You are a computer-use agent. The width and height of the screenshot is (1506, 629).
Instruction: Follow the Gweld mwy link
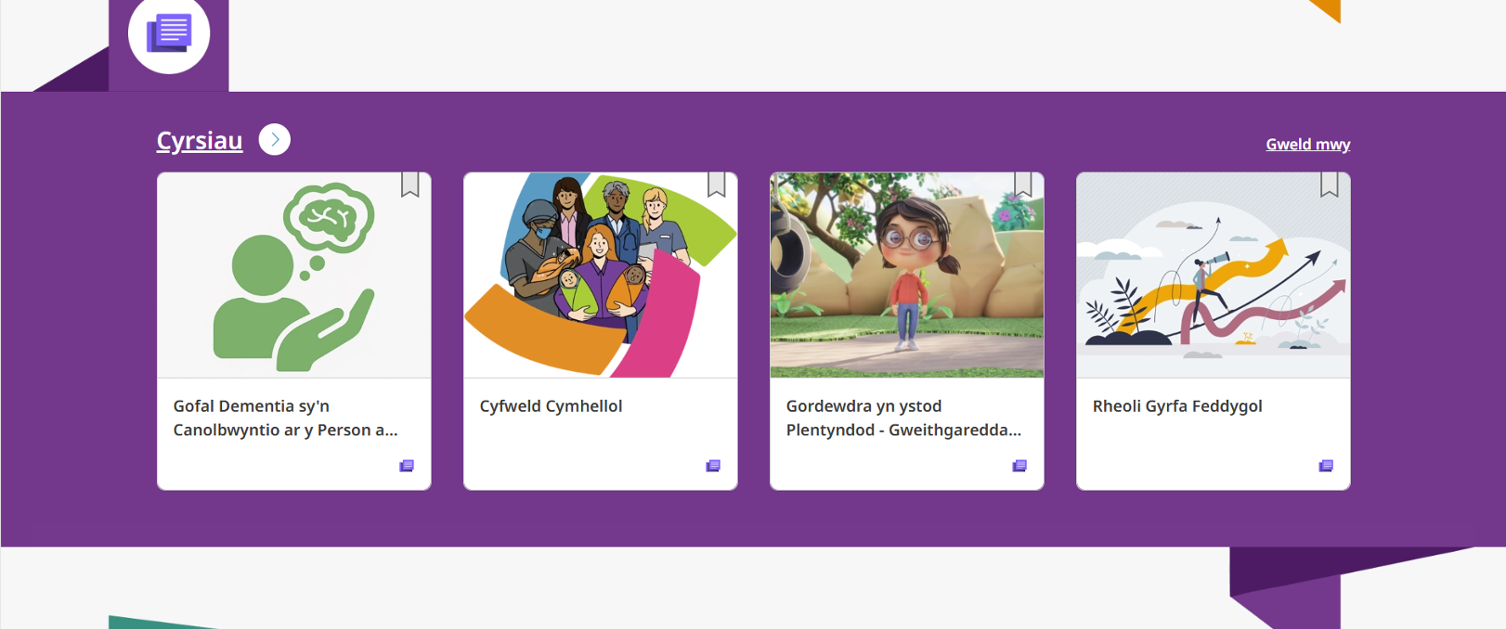1308,144
